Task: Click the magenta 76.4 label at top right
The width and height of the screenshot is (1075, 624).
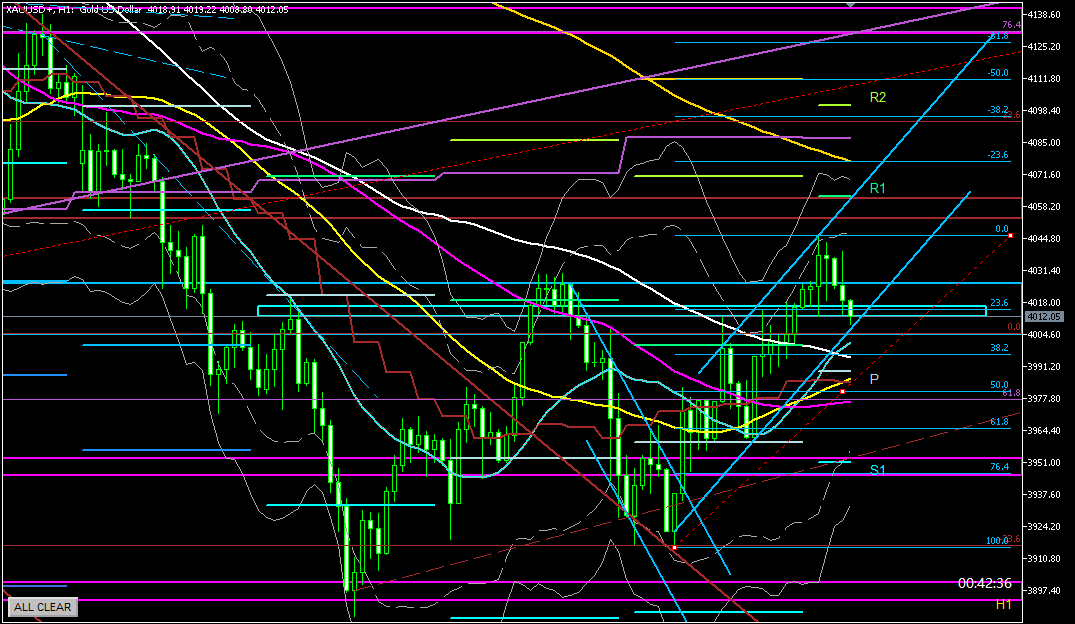Action: 1010,25
